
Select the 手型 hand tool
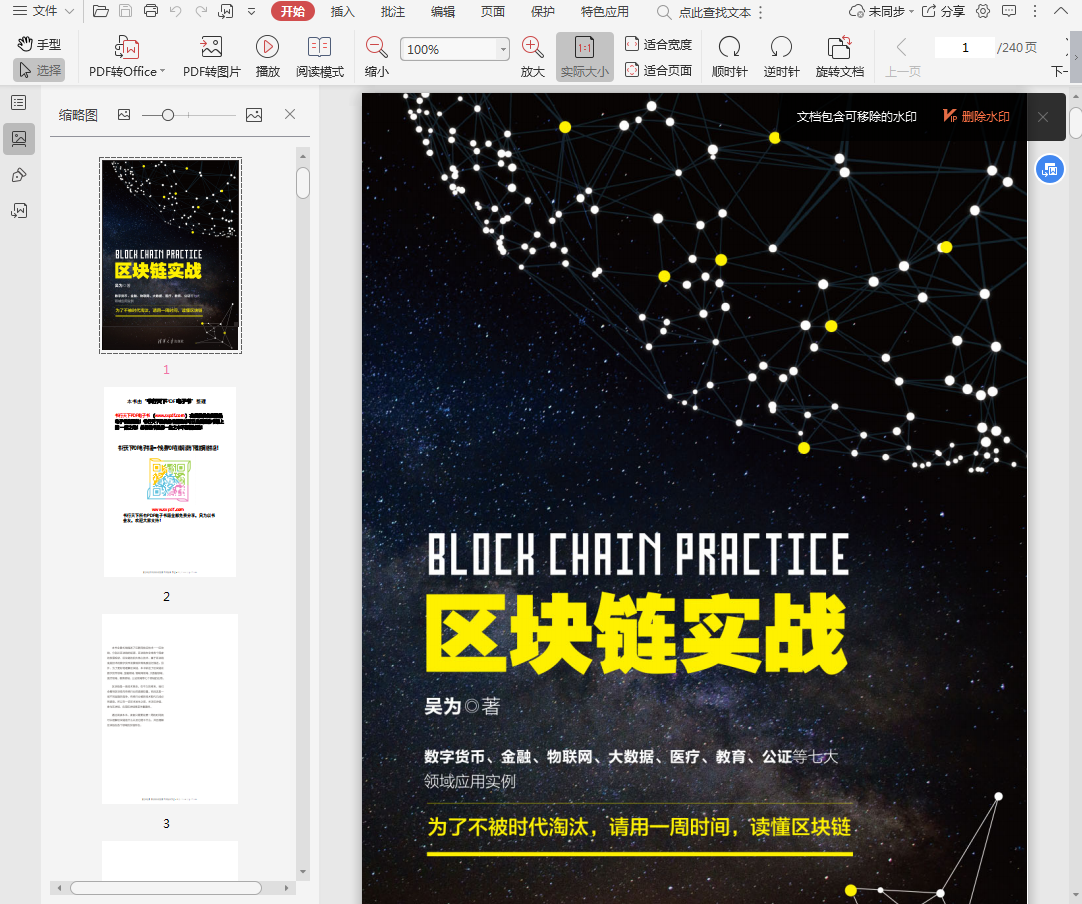click(x=39, y=44)
